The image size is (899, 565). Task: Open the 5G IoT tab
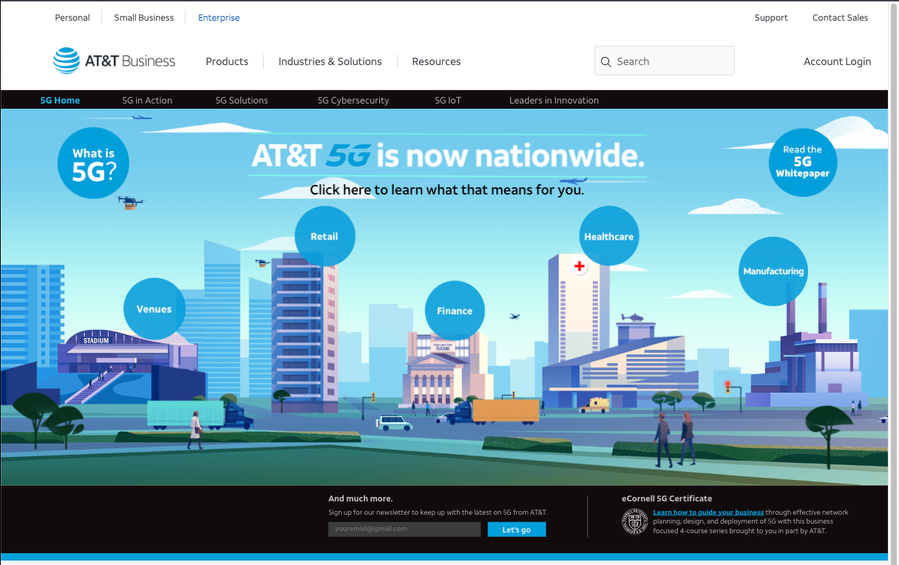448,100
